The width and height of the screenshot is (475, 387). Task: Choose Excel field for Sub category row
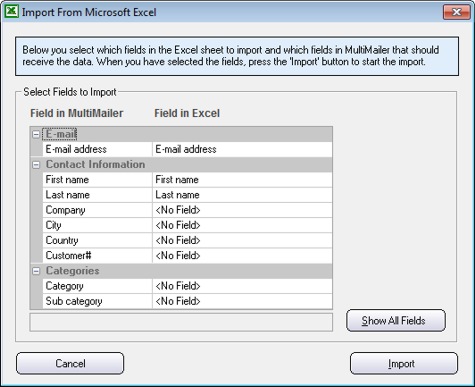[242, 301]
